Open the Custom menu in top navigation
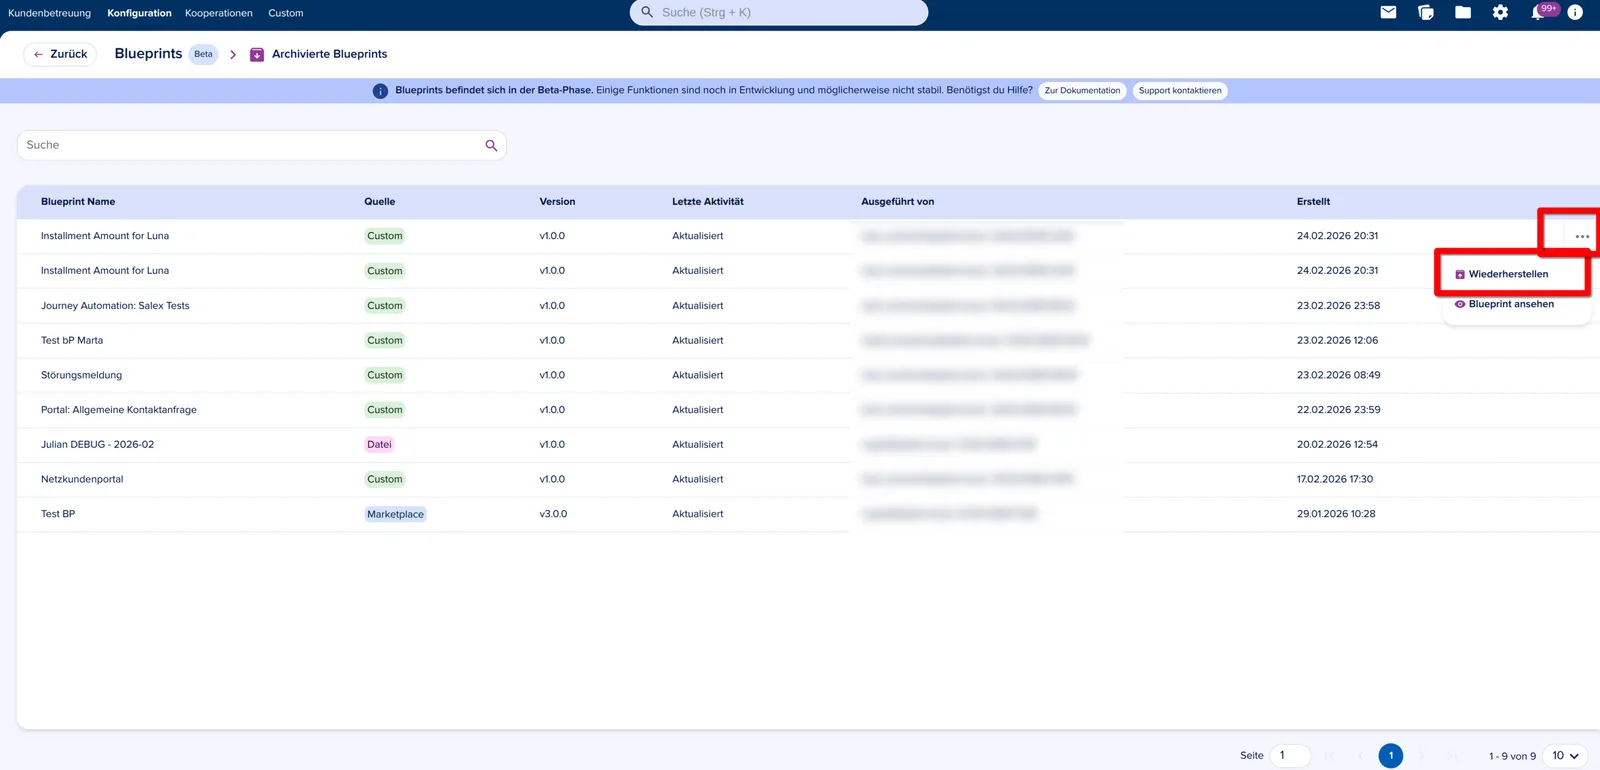Viewport: 1600px width, 770px height. (x=286, y=13)
